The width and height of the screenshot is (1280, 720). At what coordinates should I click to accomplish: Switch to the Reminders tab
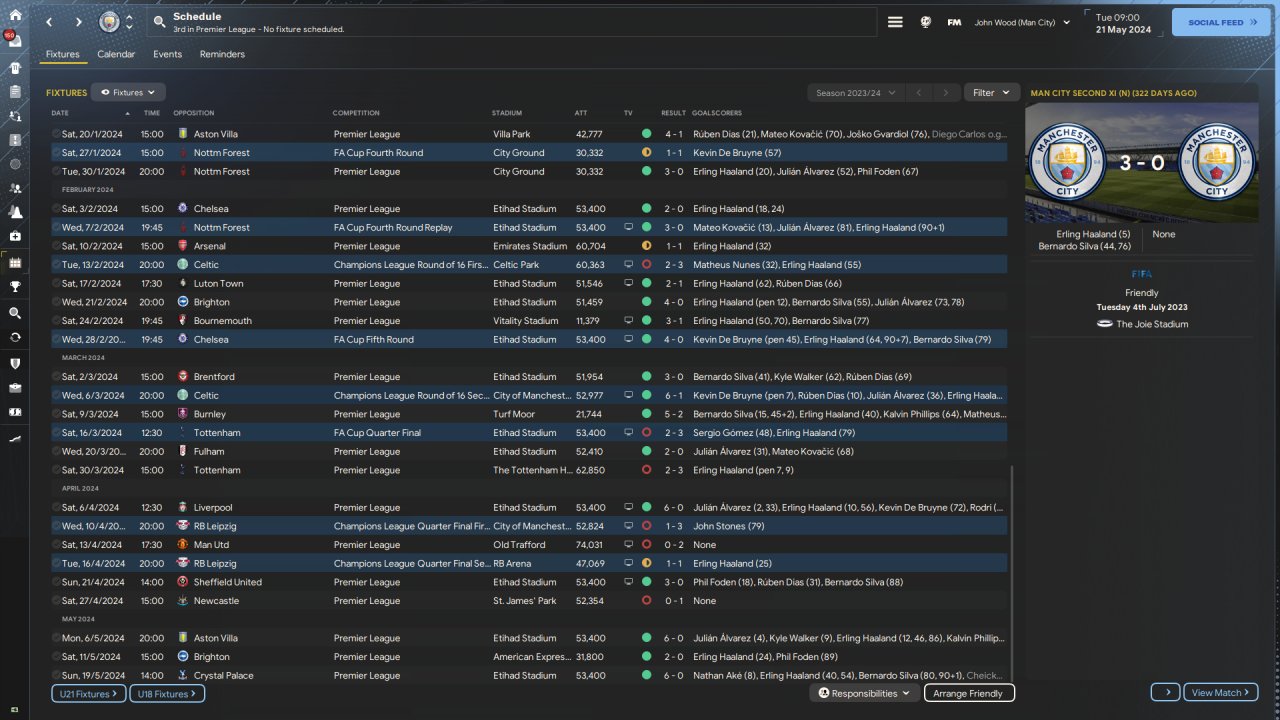(x=222, y=54)
